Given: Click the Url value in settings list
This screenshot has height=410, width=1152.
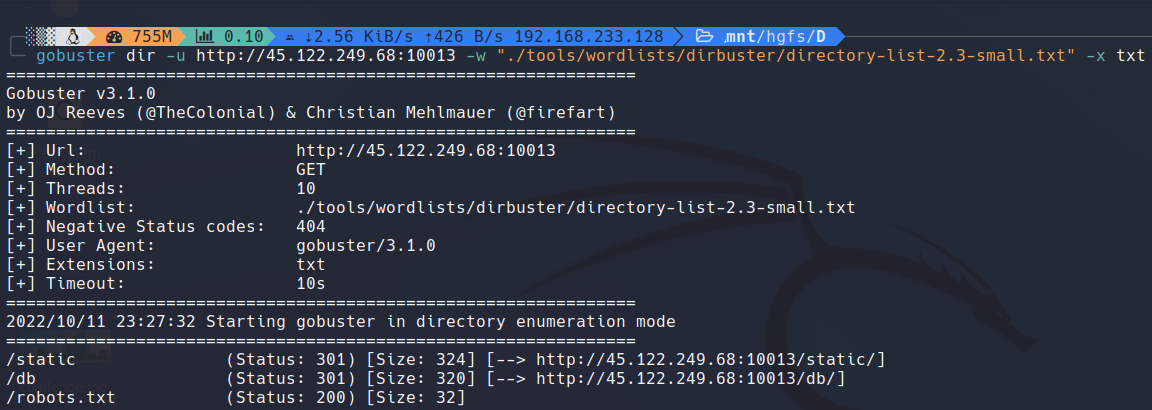Looking at the screenshot, I should (426, 151).
